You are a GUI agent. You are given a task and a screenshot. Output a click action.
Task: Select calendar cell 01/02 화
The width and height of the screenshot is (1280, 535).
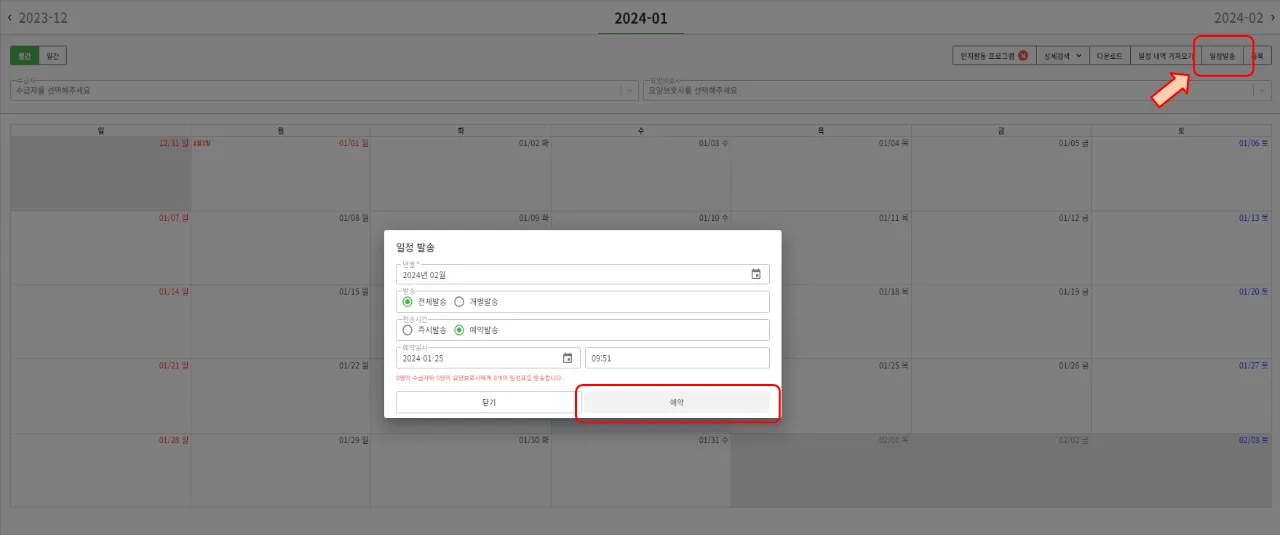(x=461, y=173)
